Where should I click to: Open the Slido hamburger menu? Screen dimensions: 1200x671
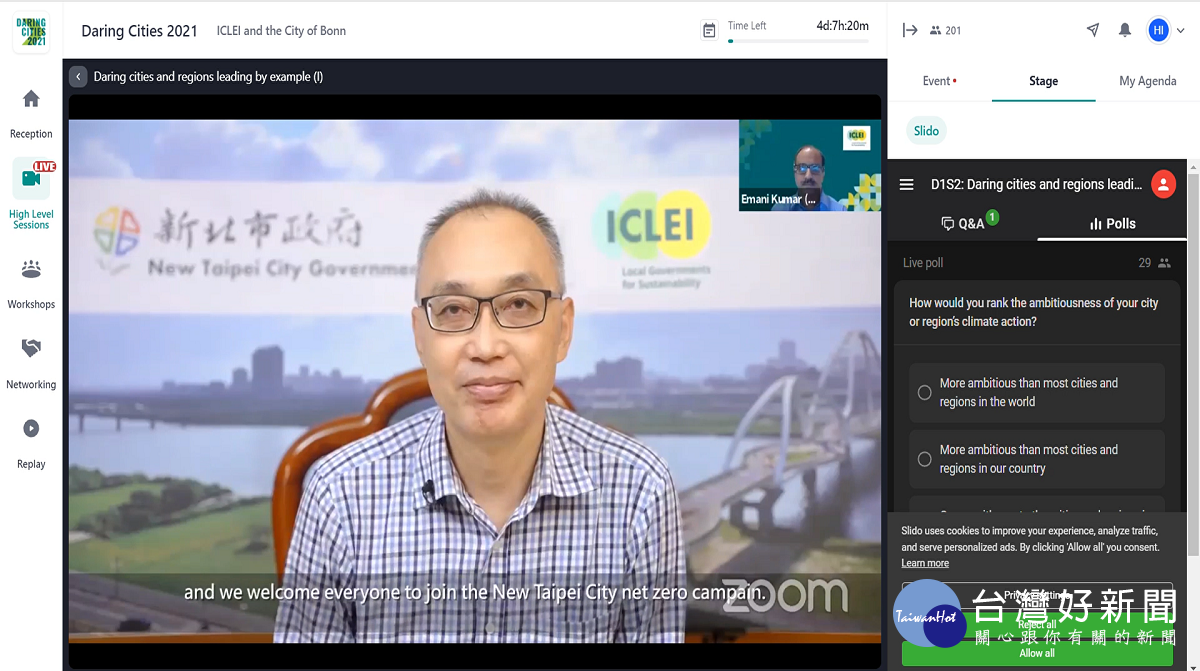click(907, 184)
